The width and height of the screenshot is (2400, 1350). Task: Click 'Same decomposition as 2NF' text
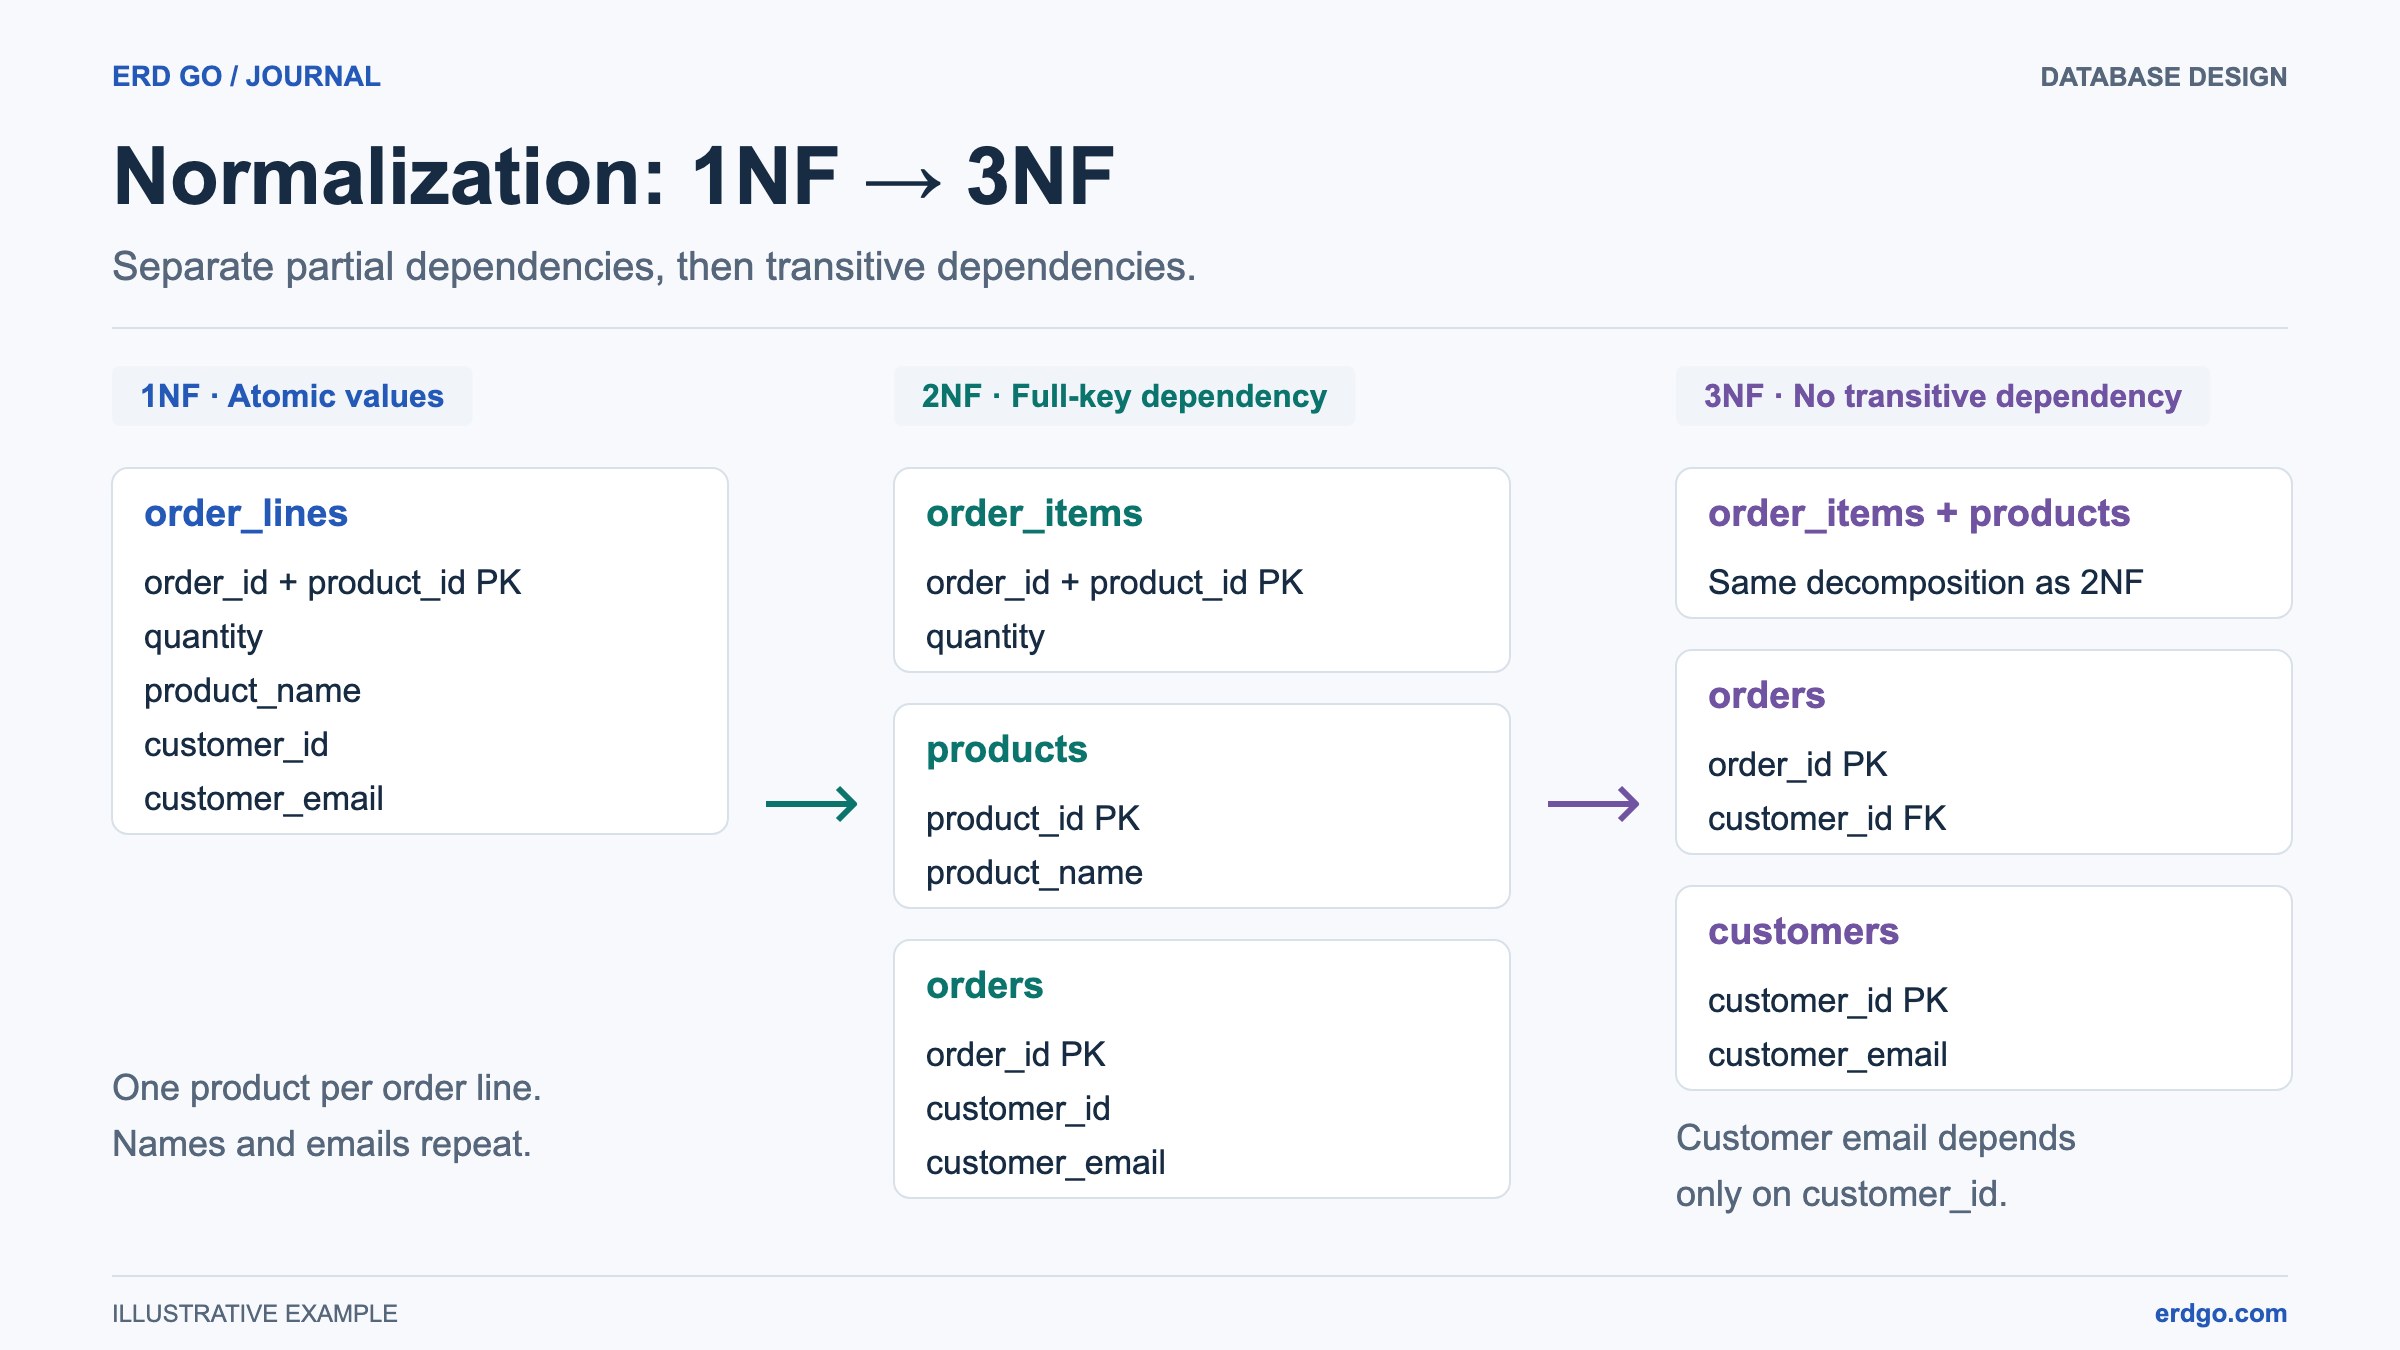point(1925,583)
